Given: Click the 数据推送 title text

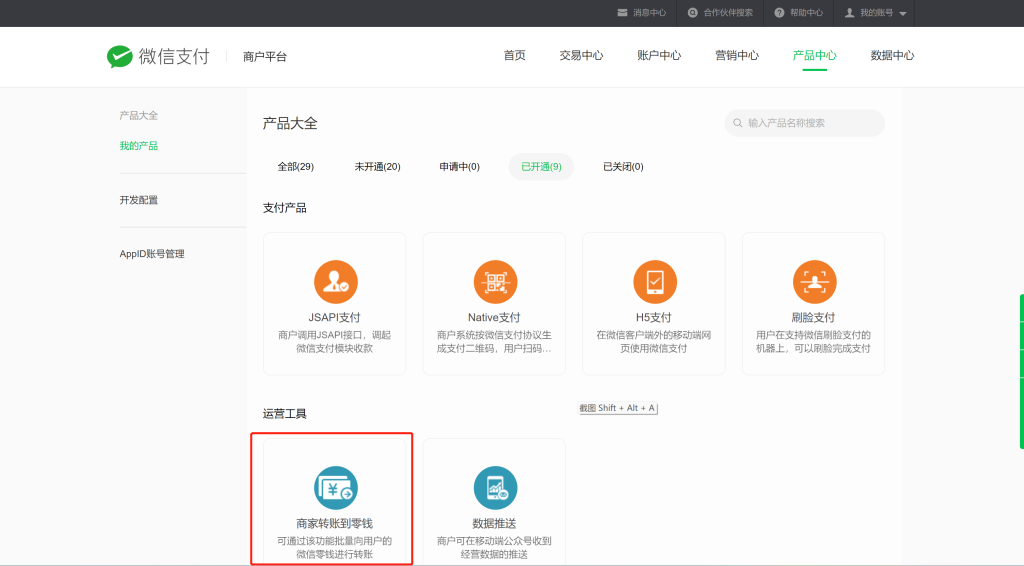Looking at the screenshot, I should click(x=494, y=524).
